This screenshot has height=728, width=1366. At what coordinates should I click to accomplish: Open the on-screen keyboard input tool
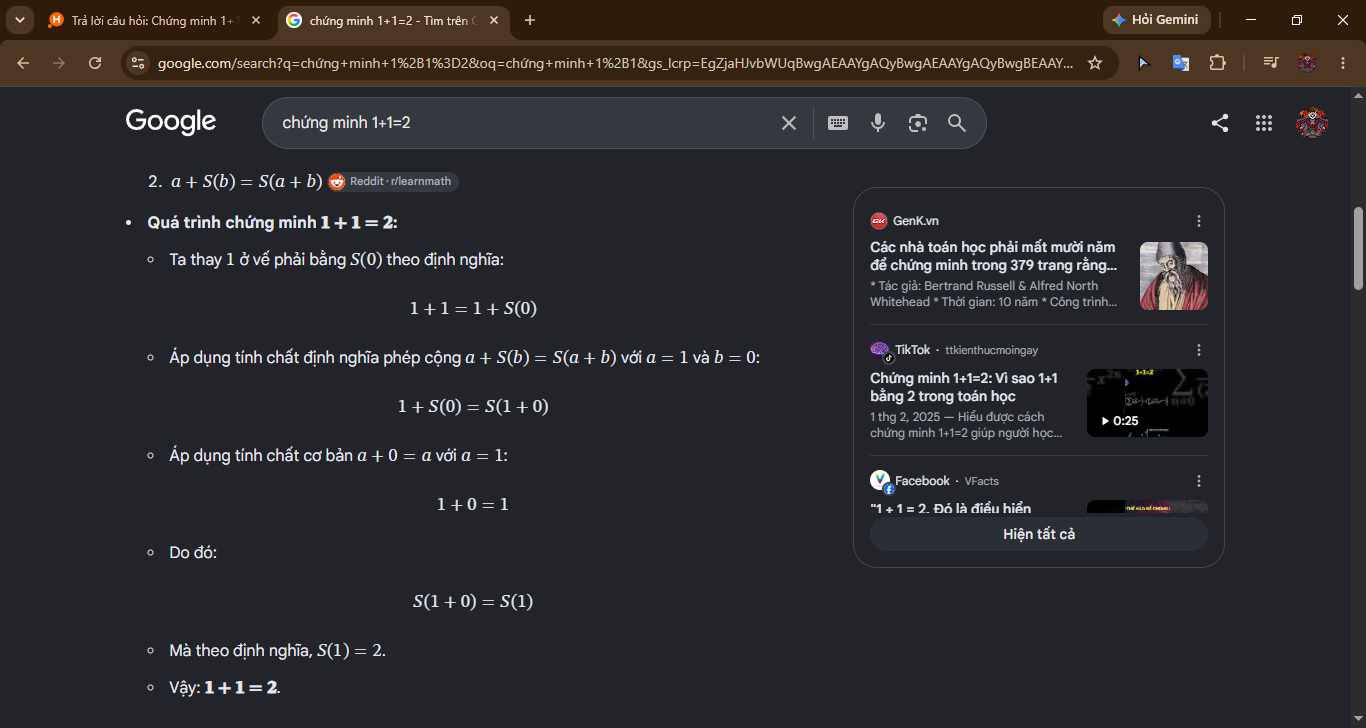click(x=838, y=123)
